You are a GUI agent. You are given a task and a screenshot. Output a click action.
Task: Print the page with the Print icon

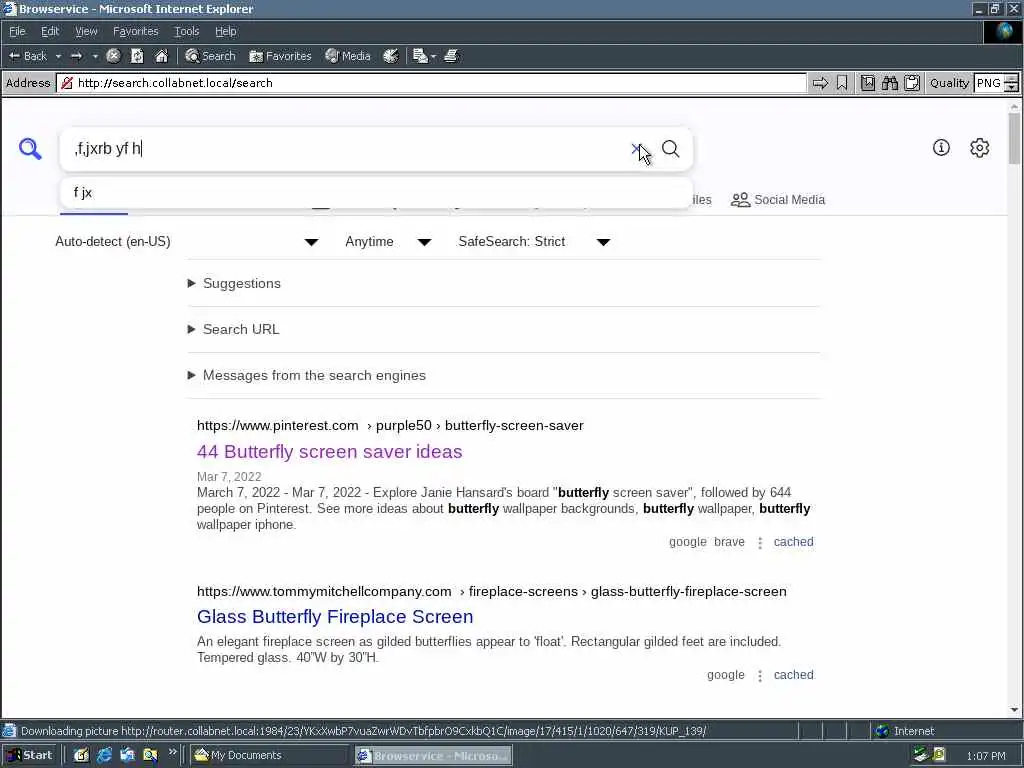point(451,56)
